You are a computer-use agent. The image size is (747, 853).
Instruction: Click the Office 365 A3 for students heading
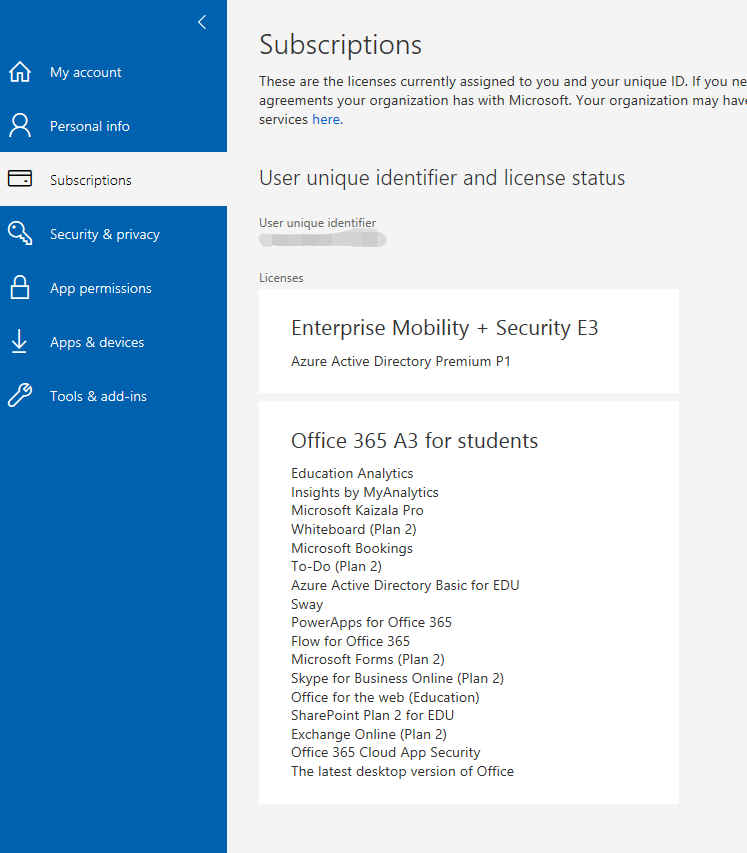[x=414, y=440]
